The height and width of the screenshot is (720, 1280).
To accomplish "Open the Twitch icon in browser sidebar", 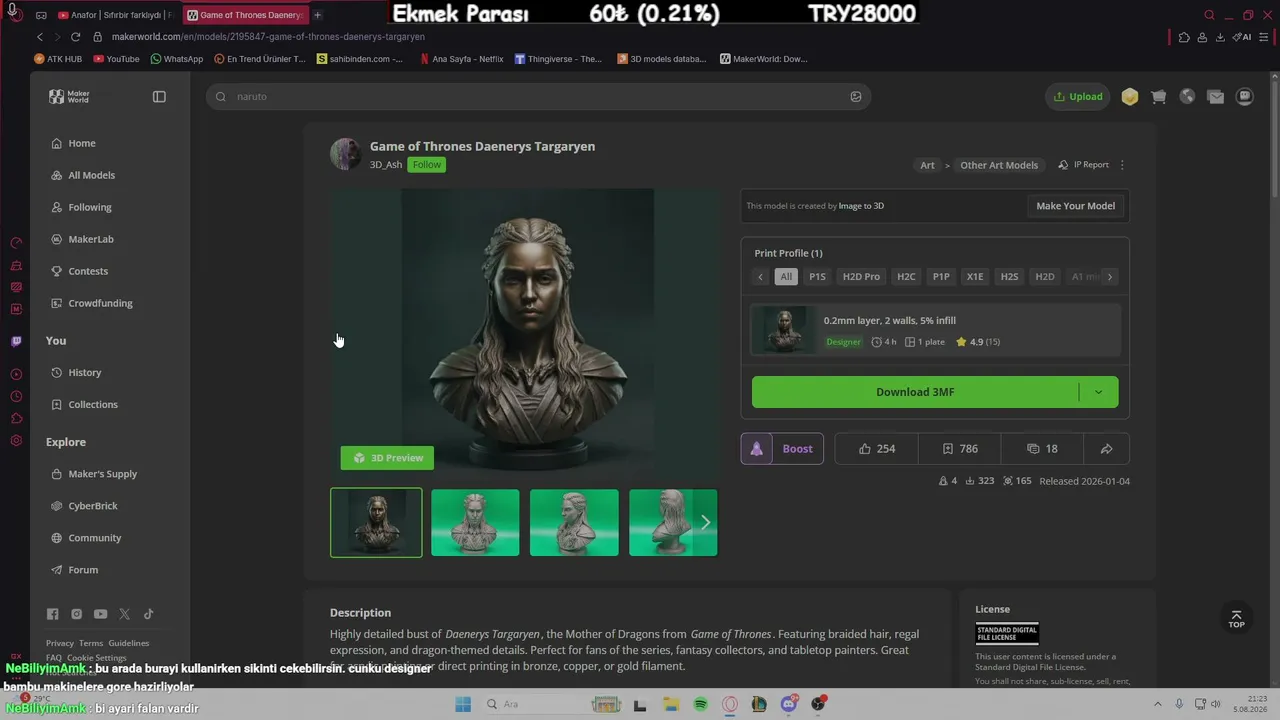I will [x=16, y=341].
